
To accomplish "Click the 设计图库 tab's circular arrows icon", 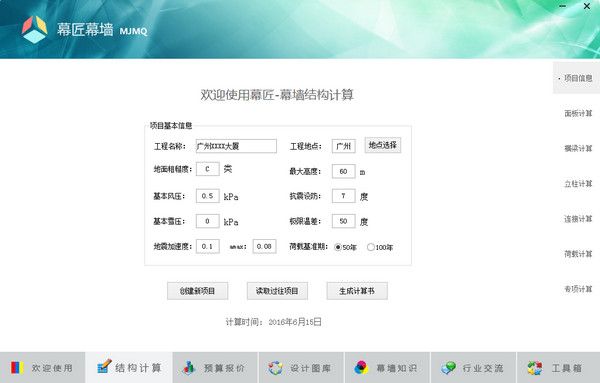I will point(275,368).
